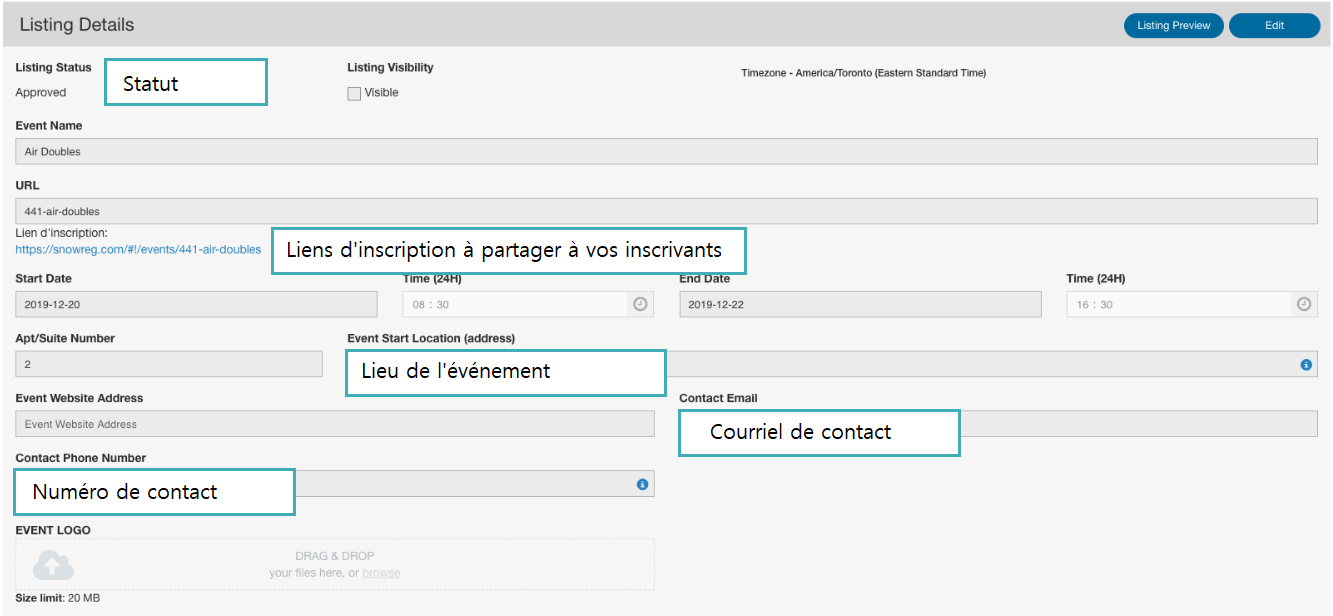Click the Event Logo drag and drop area

[x=335, y=563]
